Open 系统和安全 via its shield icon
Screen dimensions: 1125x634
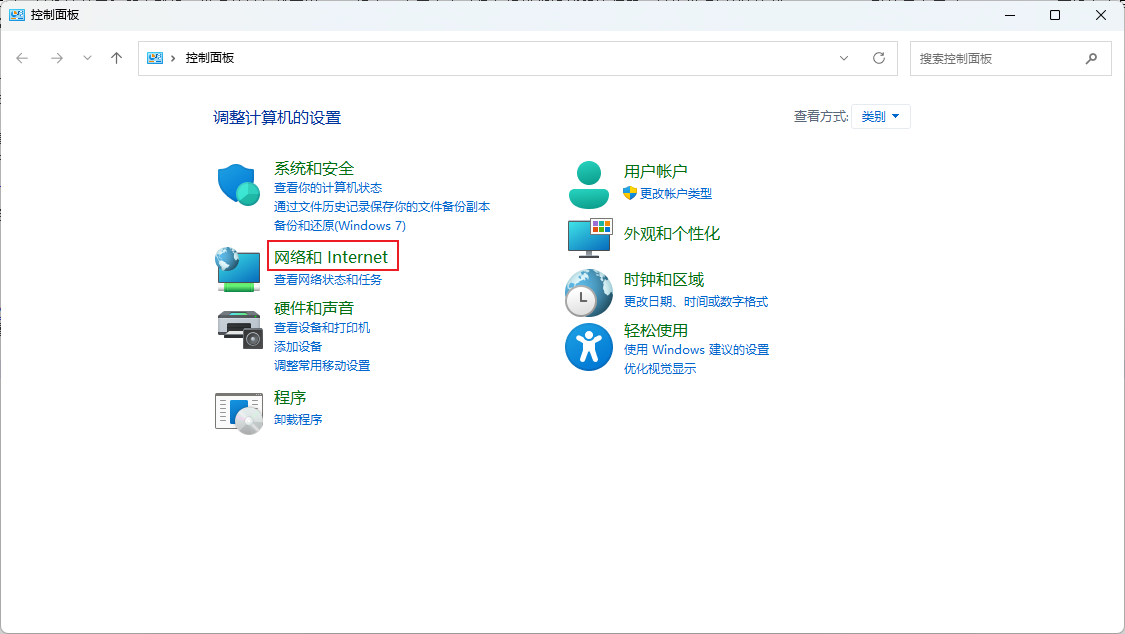click(237, 184)
